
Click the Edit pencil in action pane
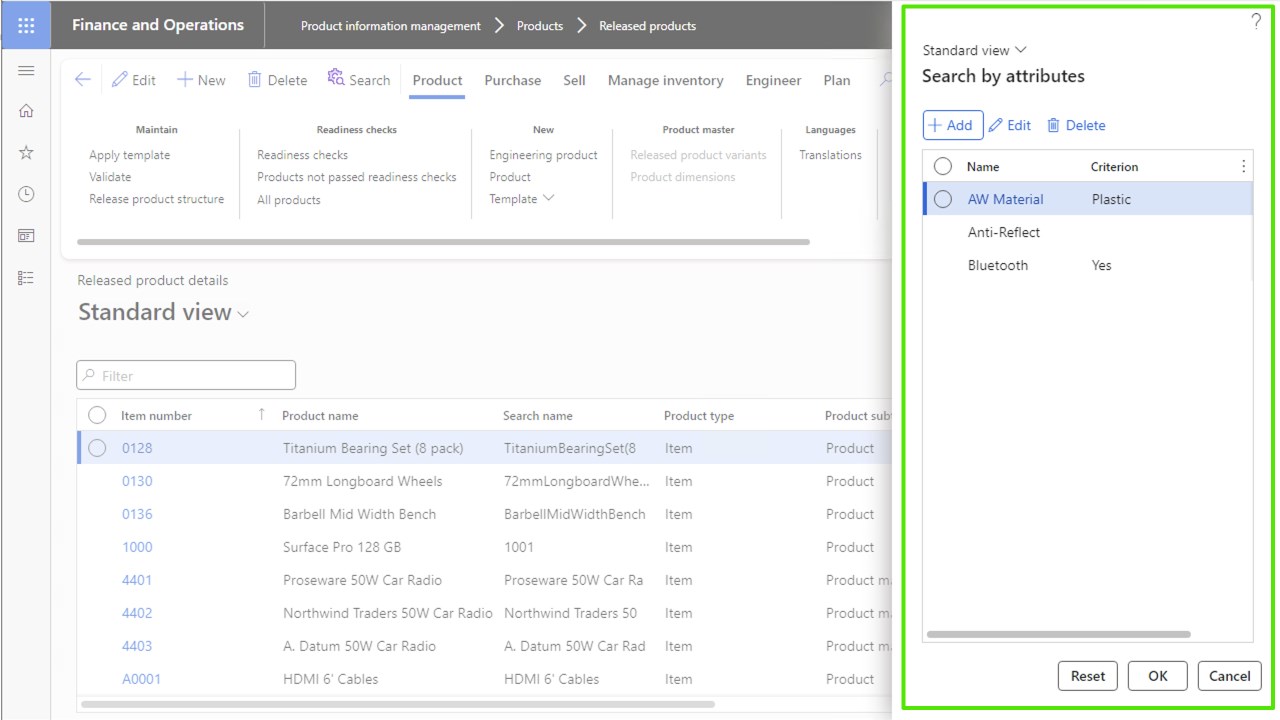pyautogui.click(x=134, y=80)
